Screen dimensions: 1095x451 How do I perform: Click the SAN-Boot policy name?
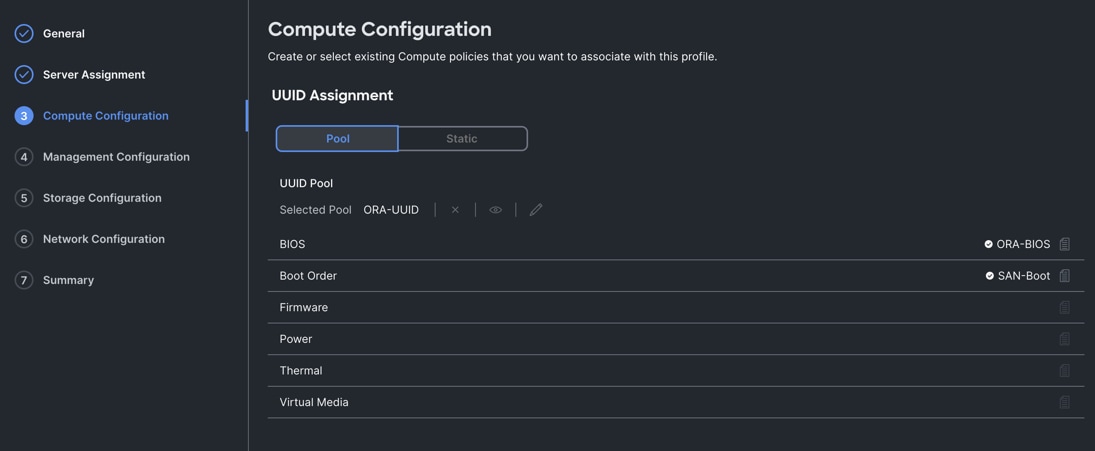click(1024, 276)
